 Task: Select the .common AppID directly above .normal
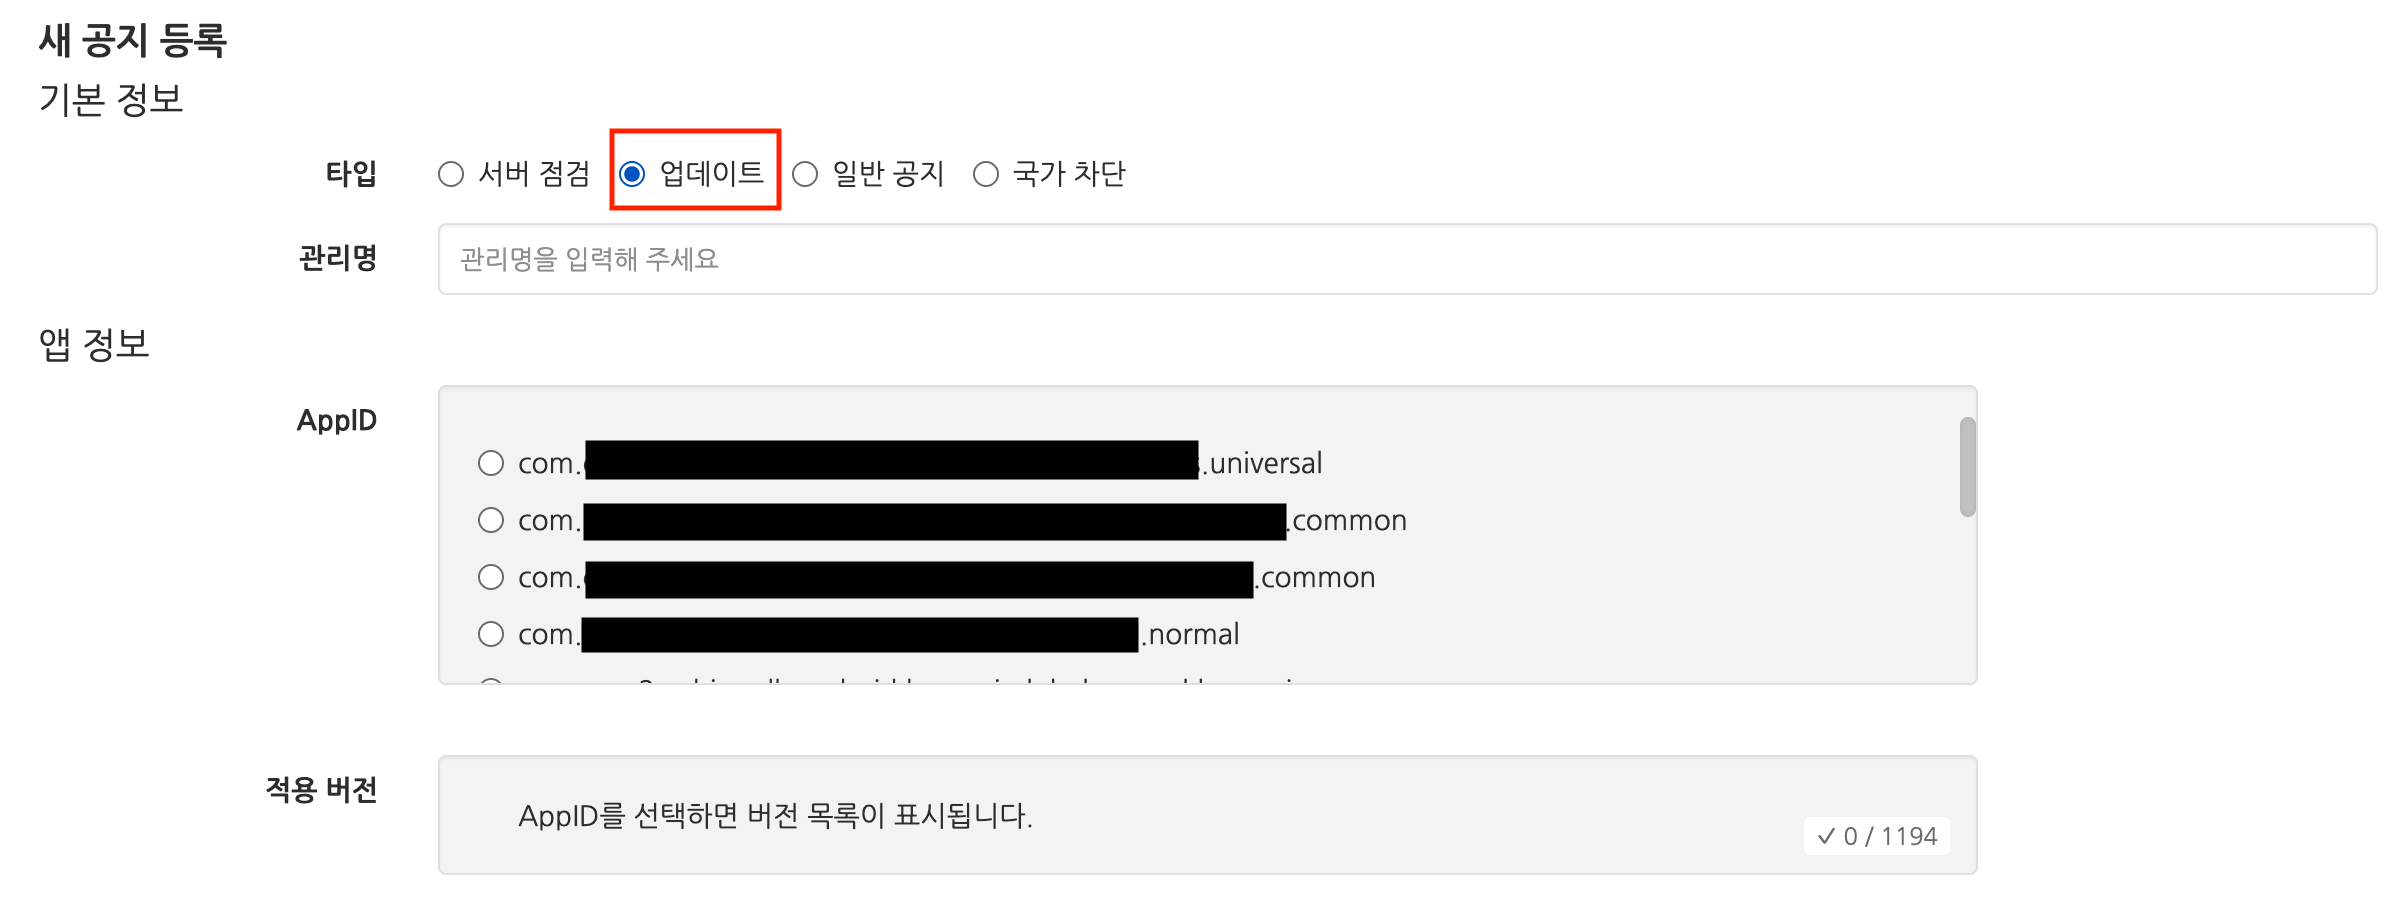click(x=491, y=577)
